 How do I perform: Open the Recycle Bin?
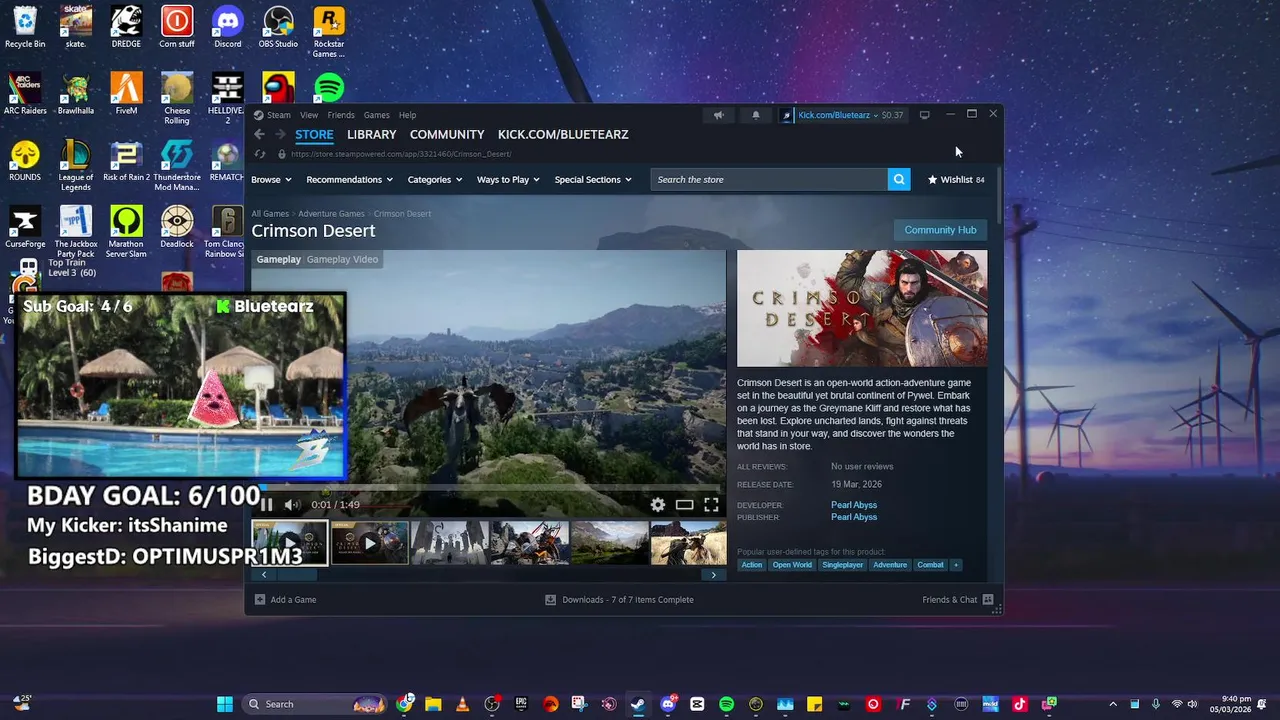click(25, 27)
